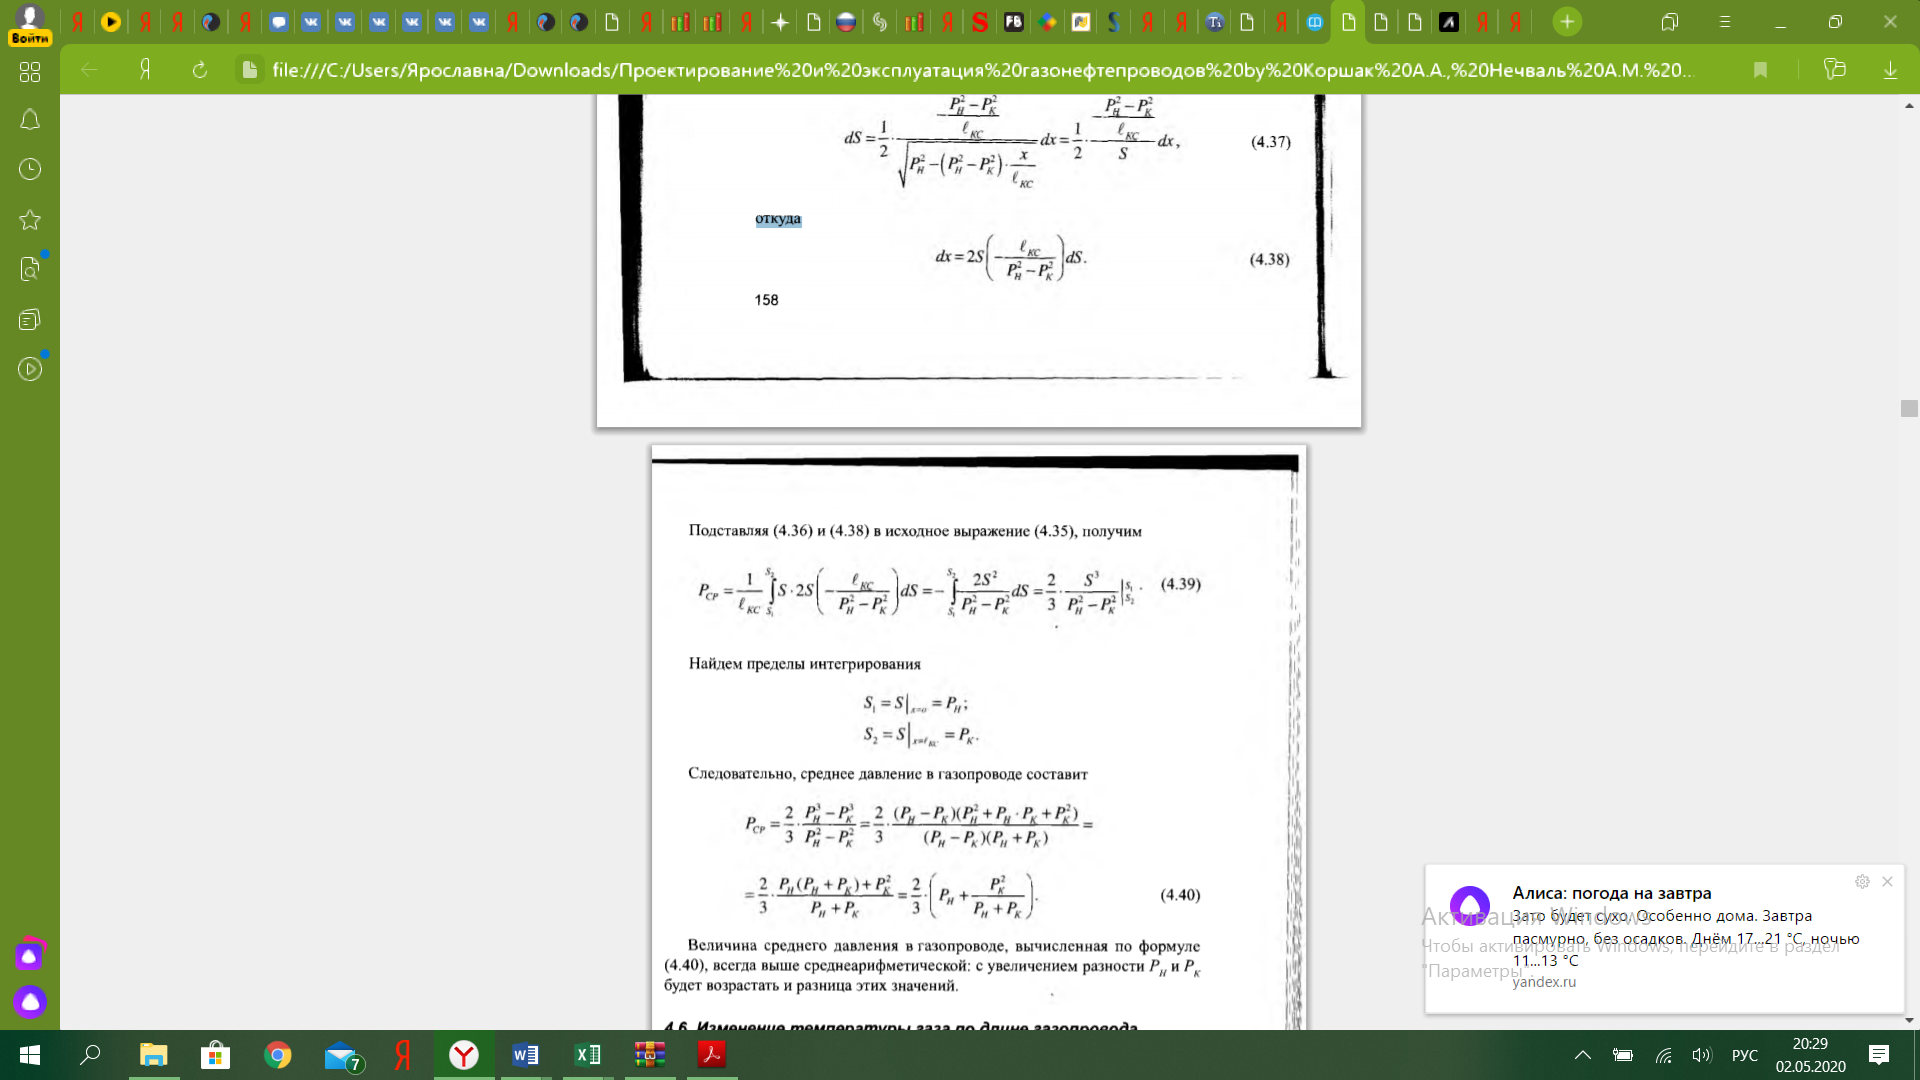Click the 'Войти' sign-in button
The height and width of the screenshot is (1080, 1920).
coord(30,38)
